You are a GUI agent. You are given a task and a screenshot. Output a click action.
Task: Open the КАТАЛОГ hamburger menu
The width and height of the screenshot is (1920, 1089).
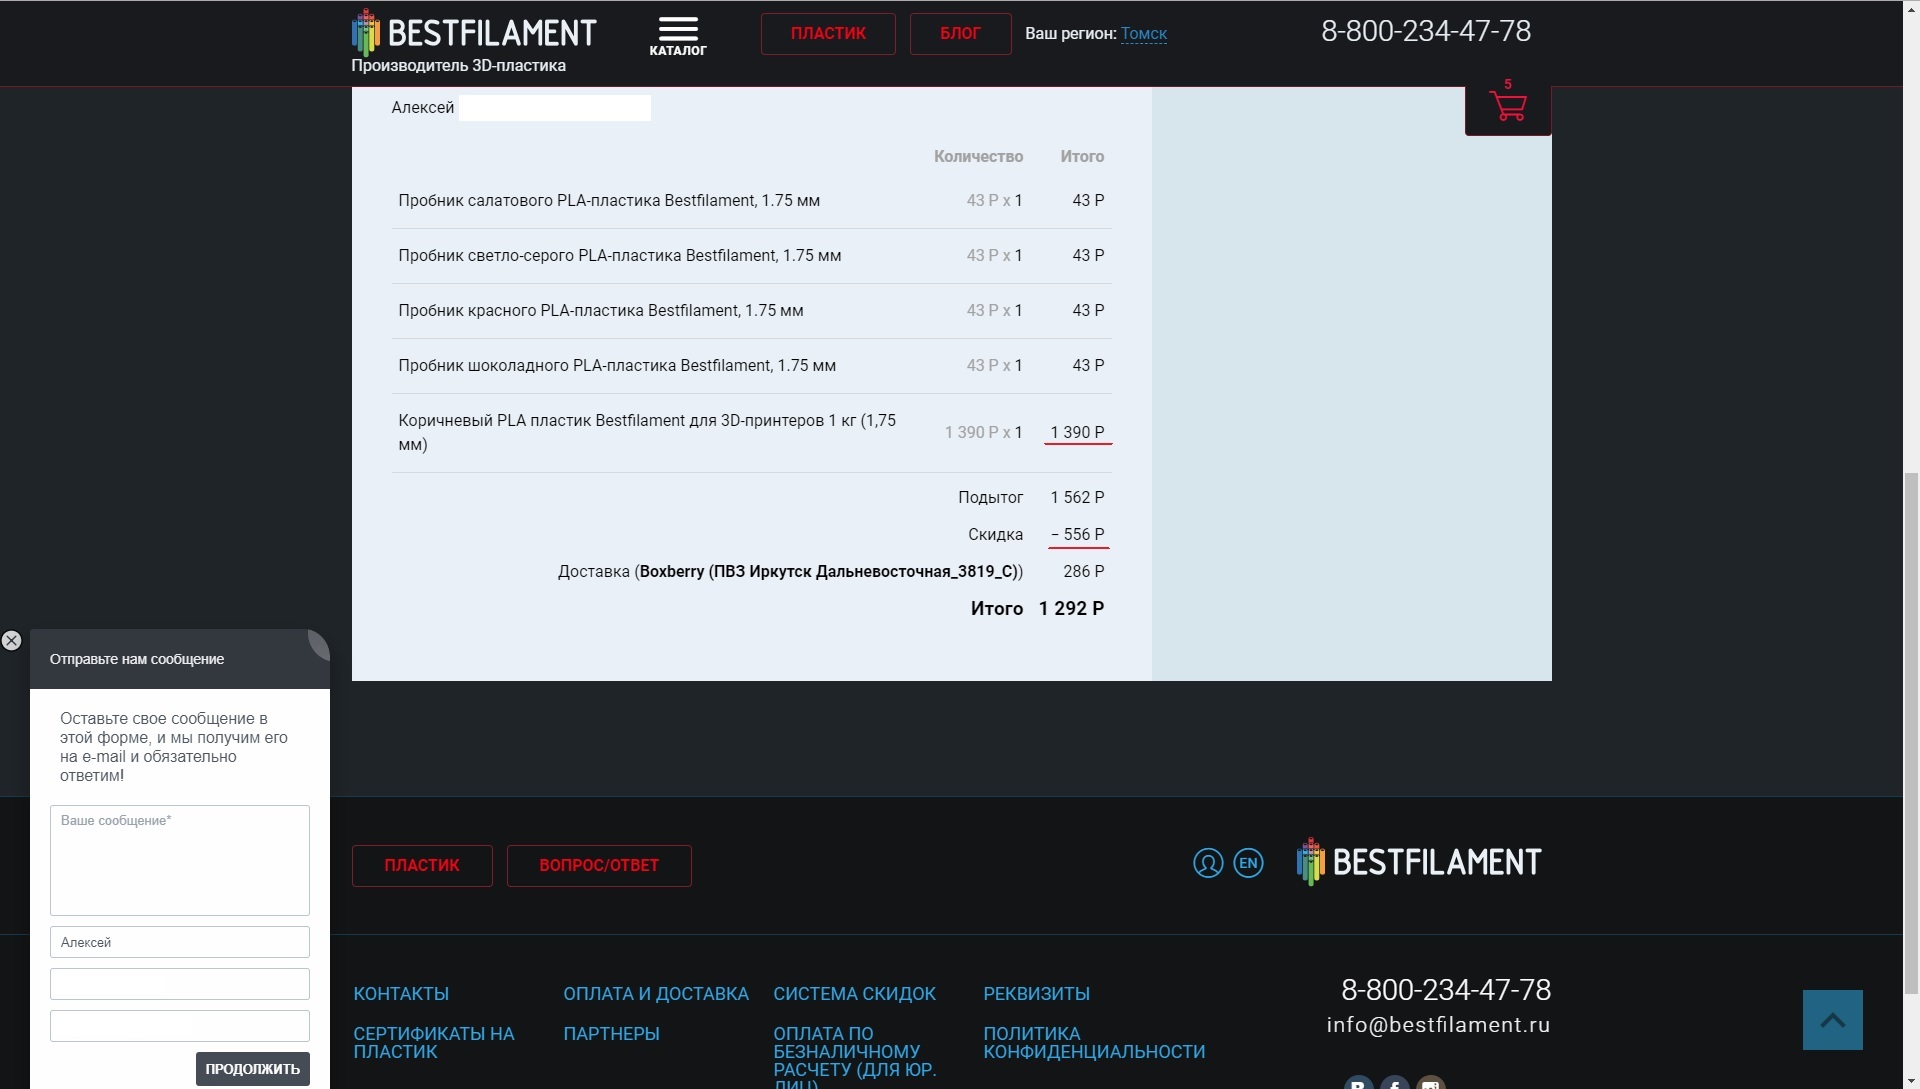click(677, 35)
